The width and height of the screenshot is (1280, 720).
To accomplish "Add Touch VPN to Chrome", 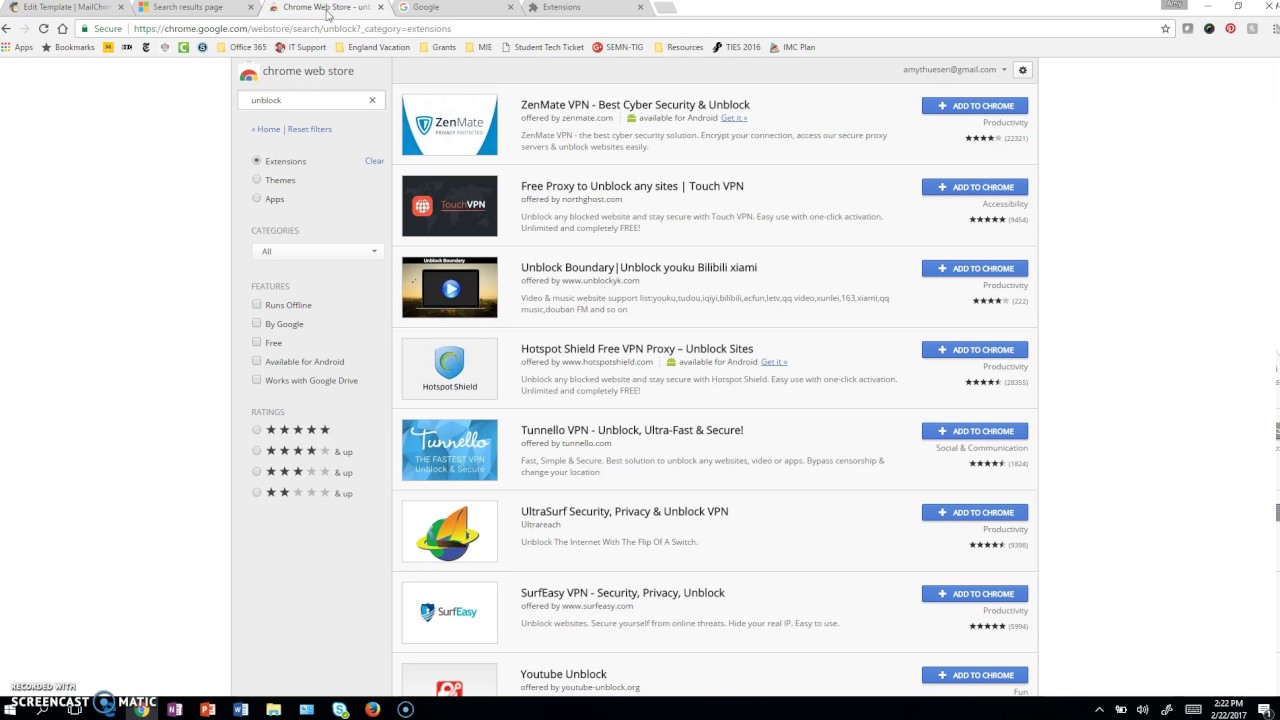I will [975, 187].
